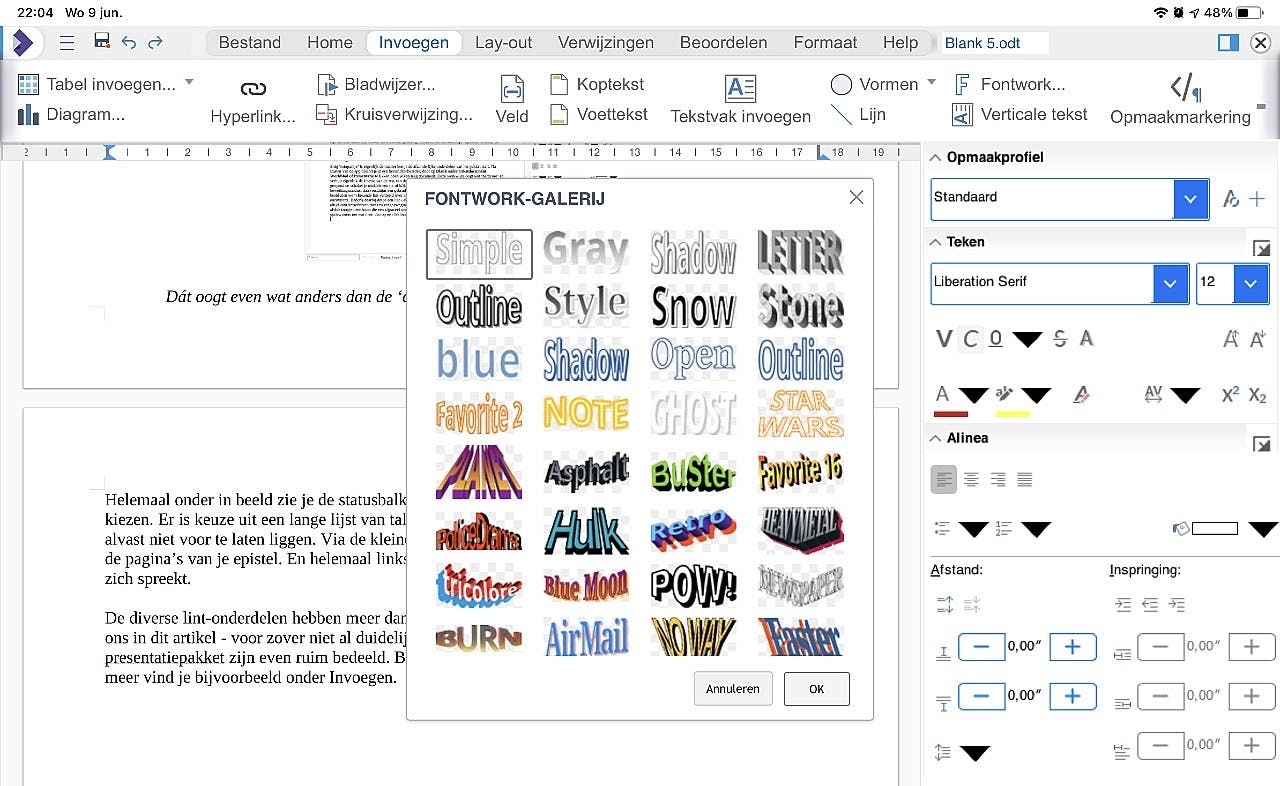Toggle strikethrough in sidebar
This screenshot has width=1280, height=786.
(x=1060, y=339)
